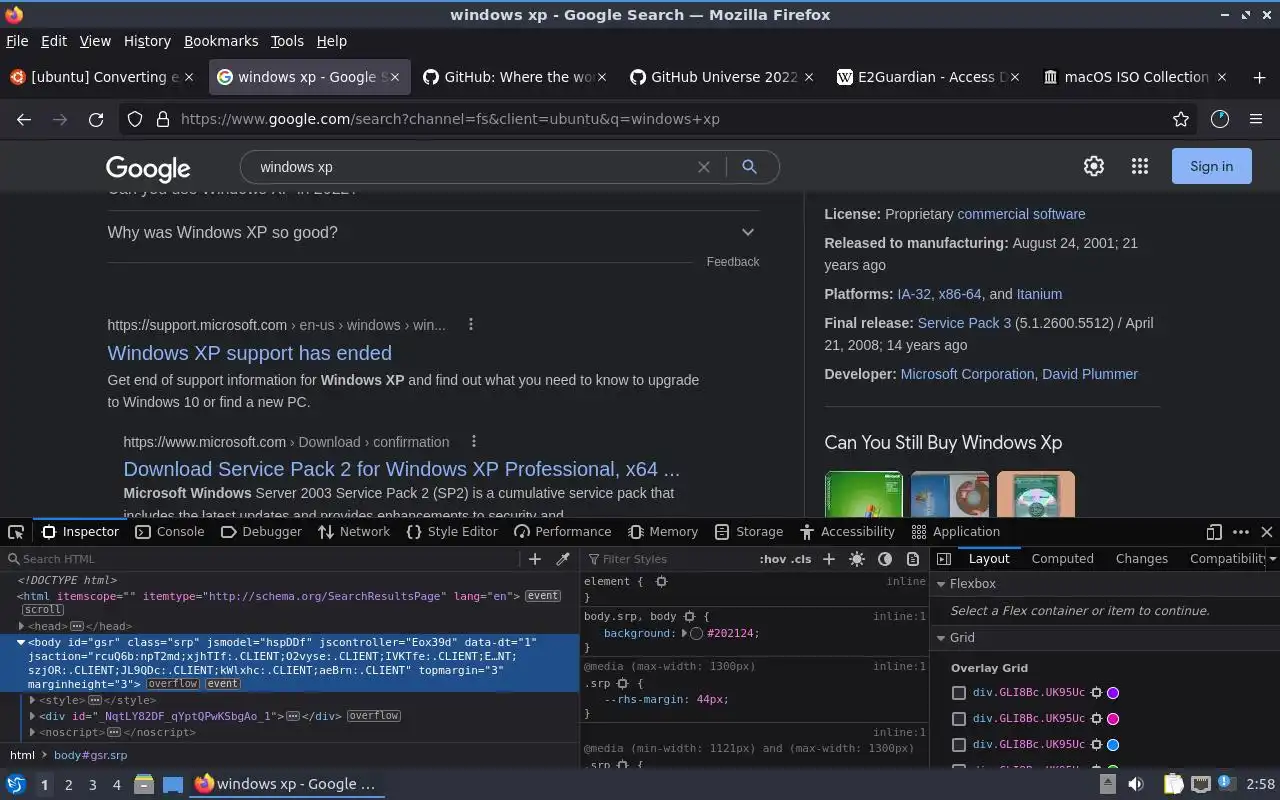Expand the head node in markup tree
Viewport: 1280px width, 800px height.
tap(21, 626)
